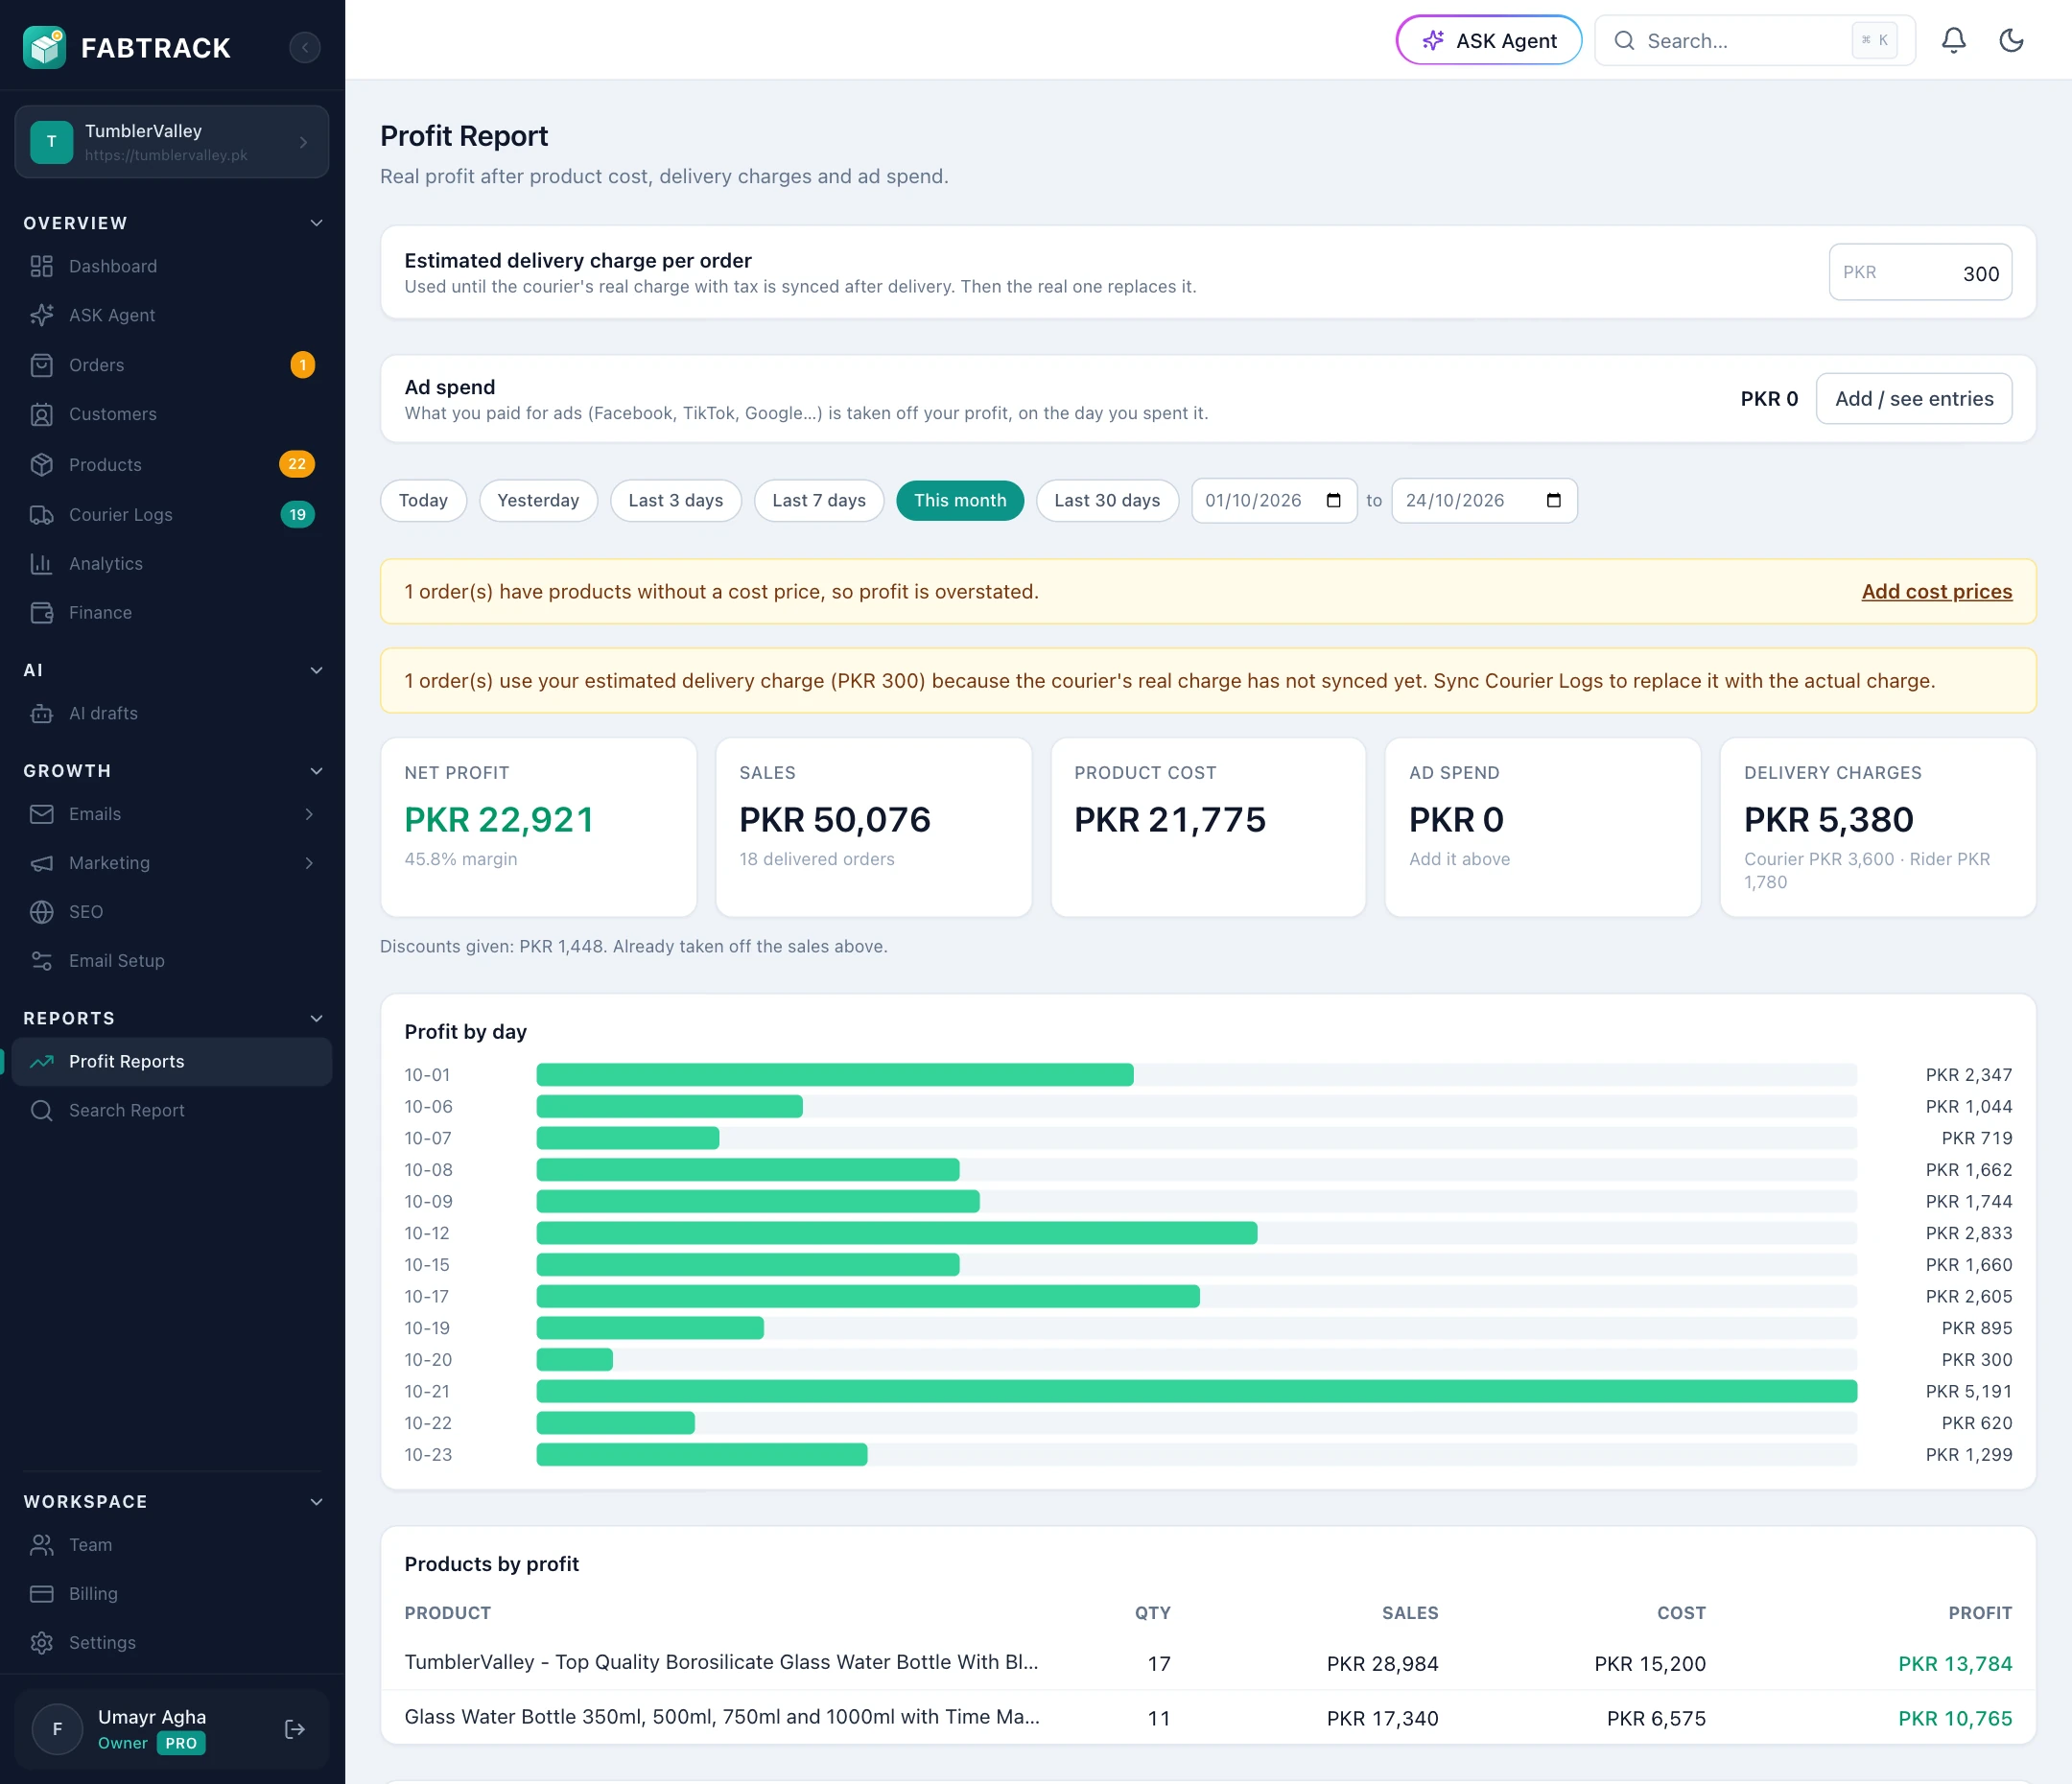Viewport: 2072px width, 1784px height.
Task: Collapse the WORKSPACE section chevron
Action: [316, 1502]
